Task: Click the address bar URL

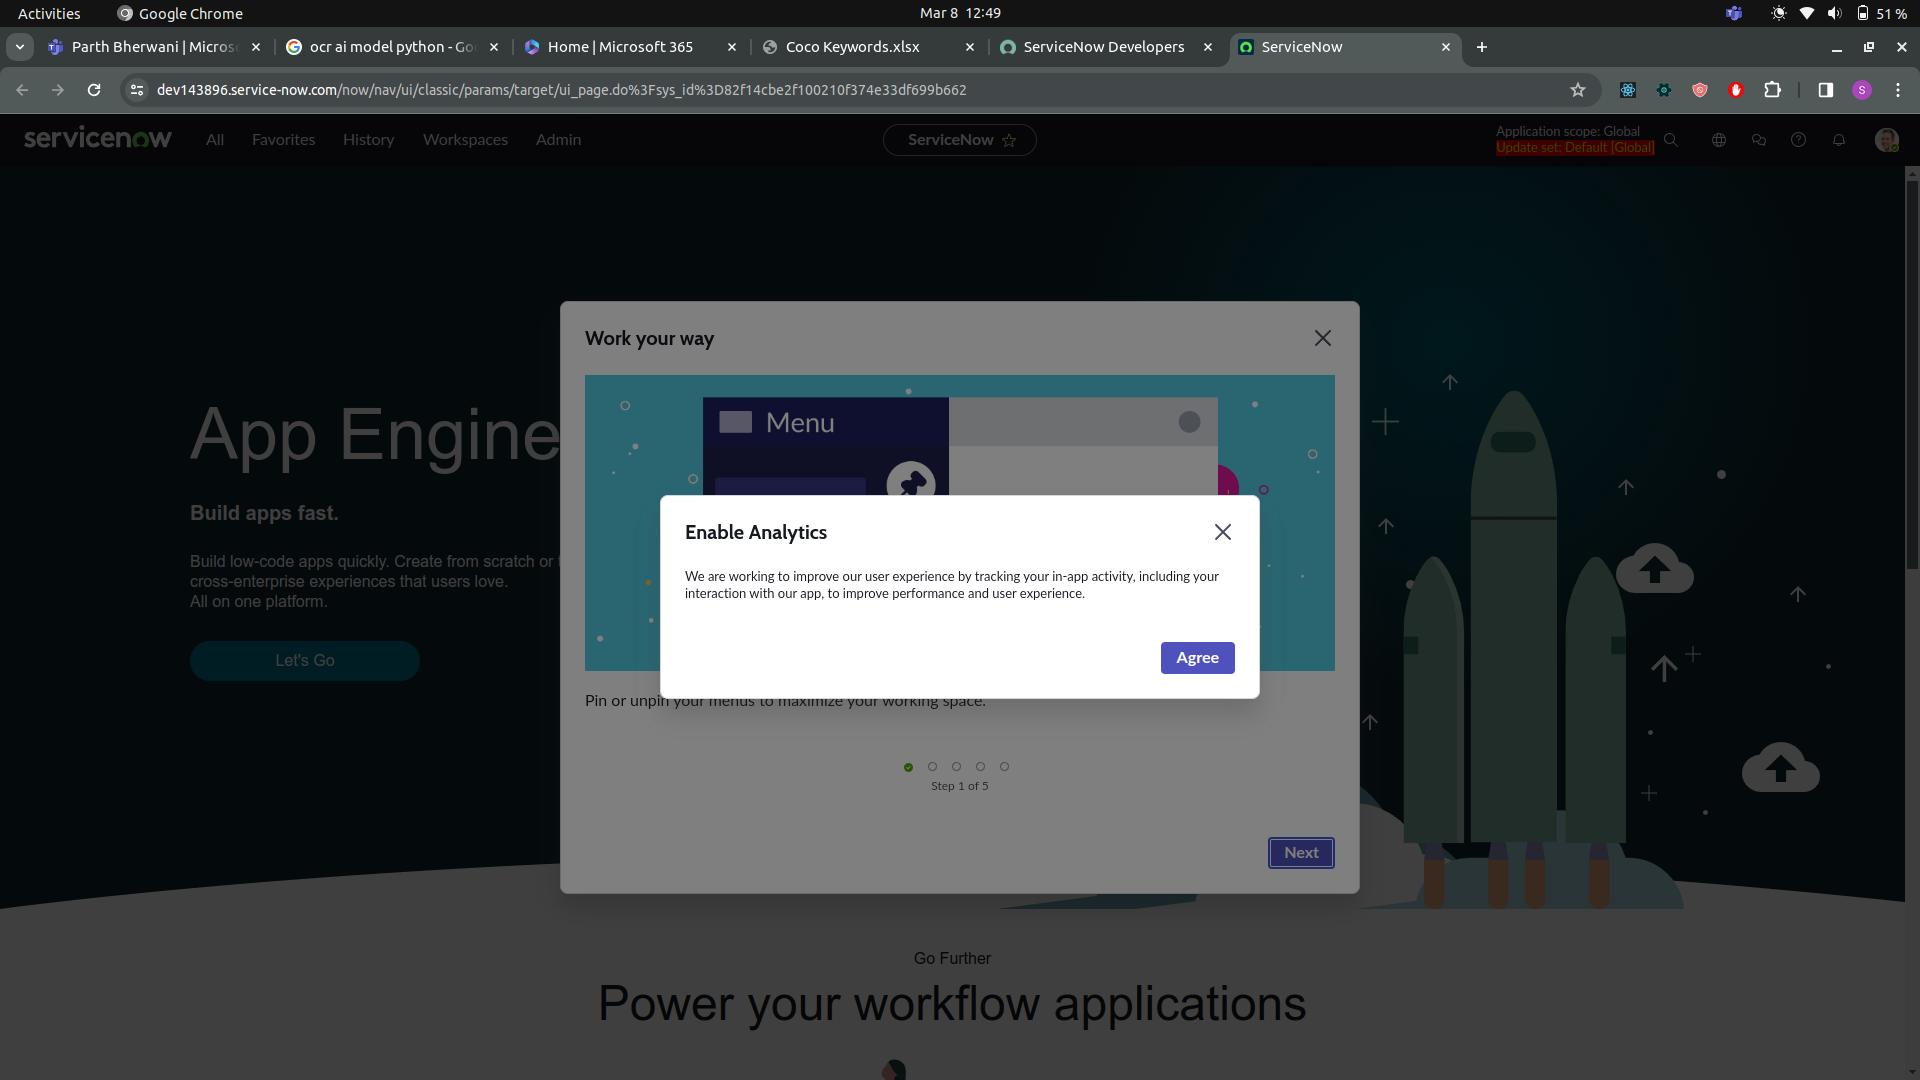Action: [x=561, y=90]
